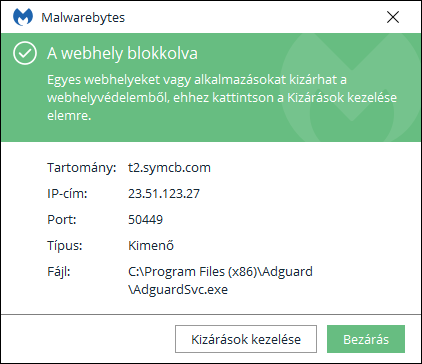This screenshot has height=364, width=422.
Task: Select the blocked domain t2.symcb.com
Action: pyautogui.click(x=169, y=167)
